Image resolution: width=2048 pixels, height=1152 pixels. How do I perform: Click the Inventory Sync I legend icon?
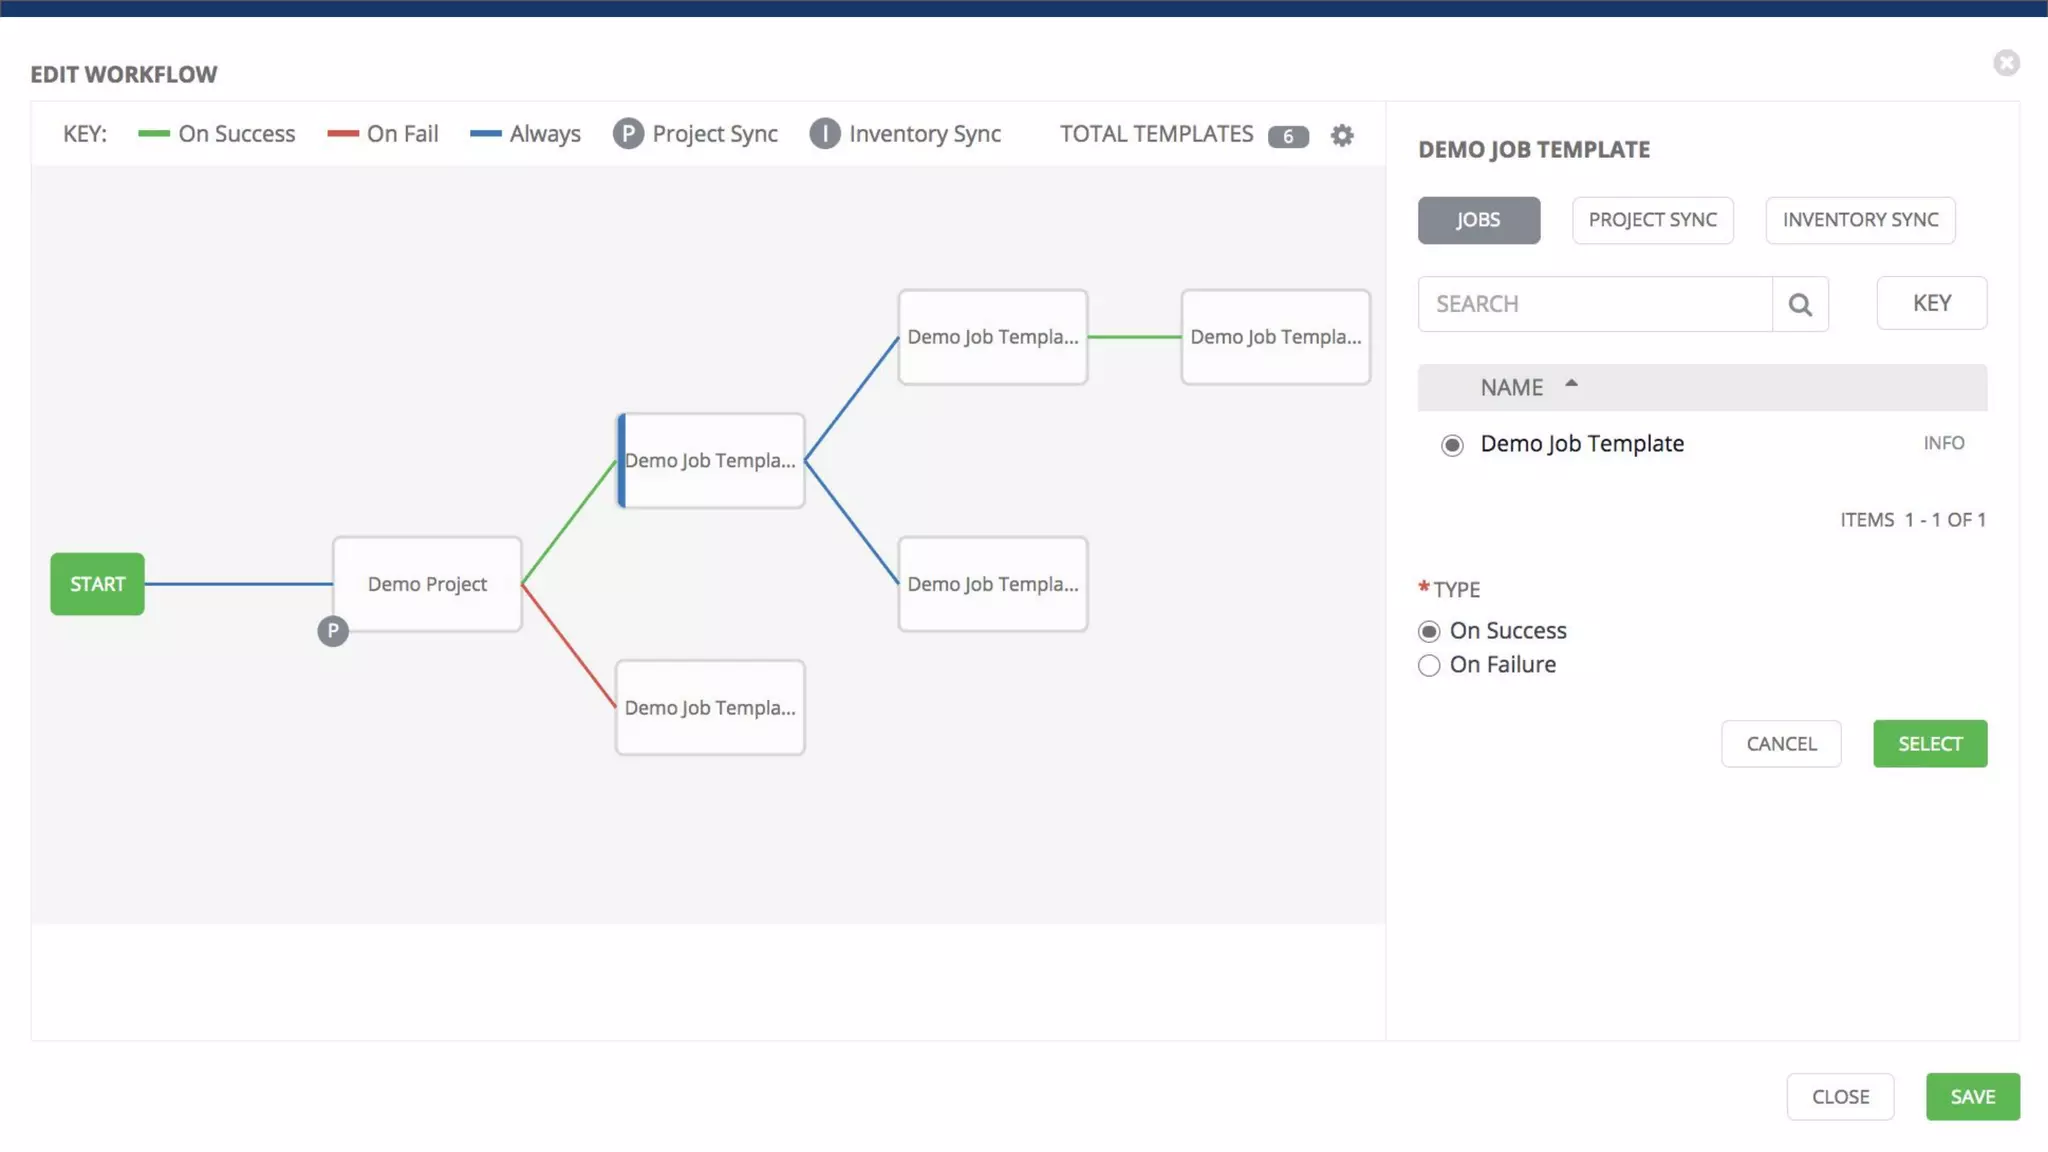(x=825, y=134)
